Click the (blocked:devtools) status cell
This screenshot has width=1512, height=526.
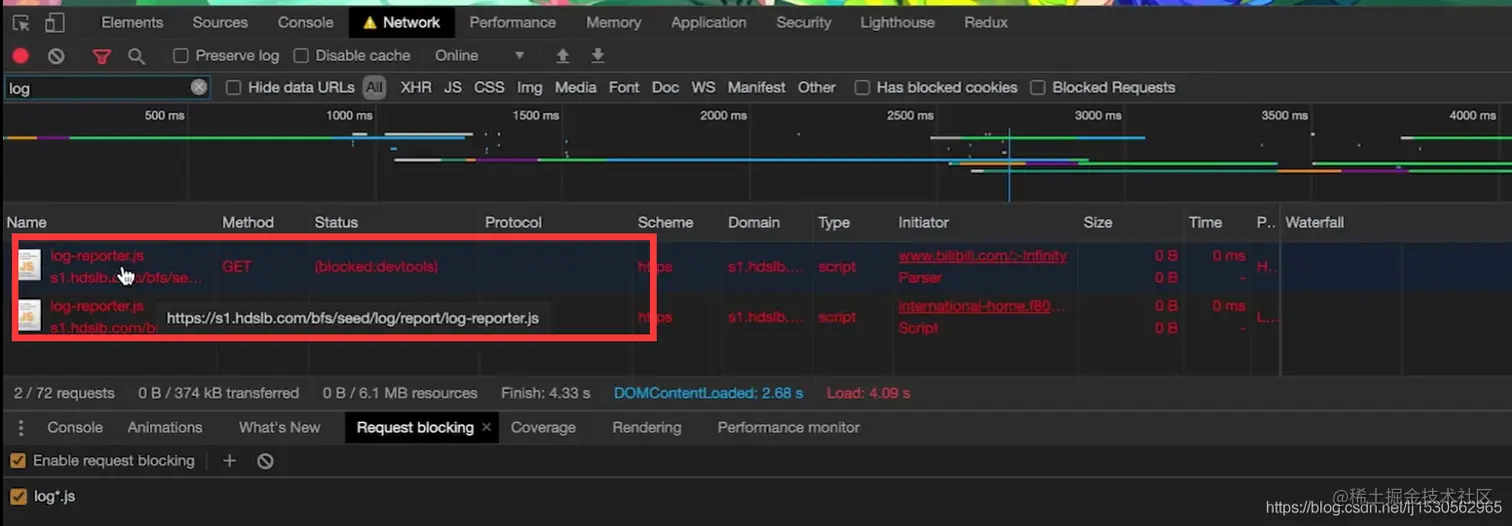coord(376,267)
